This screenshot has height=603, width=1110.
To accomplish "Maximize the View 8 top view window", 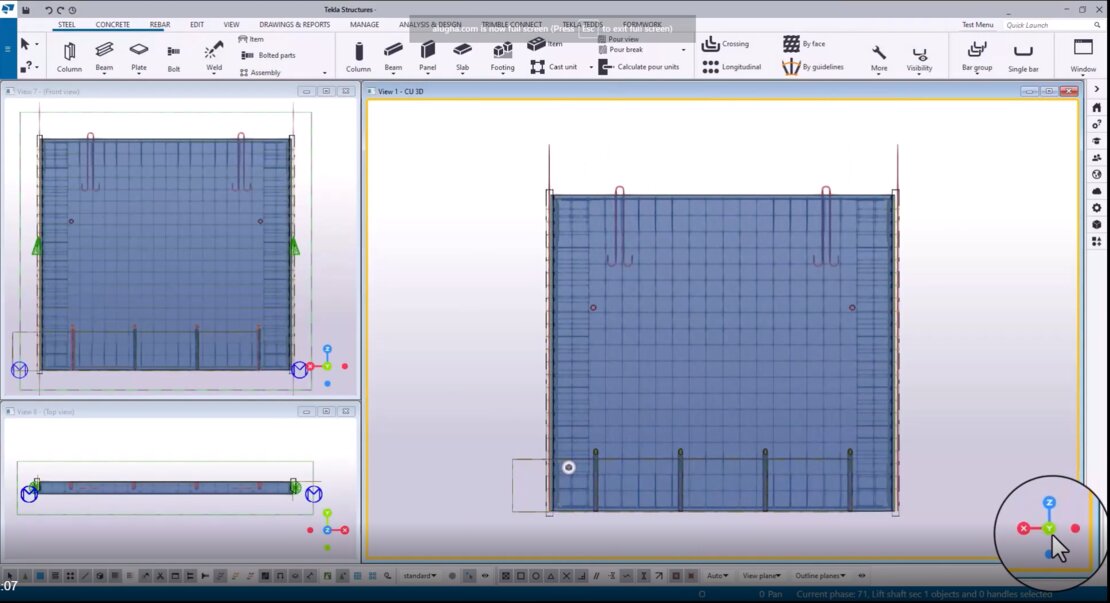I will point(326,411).
